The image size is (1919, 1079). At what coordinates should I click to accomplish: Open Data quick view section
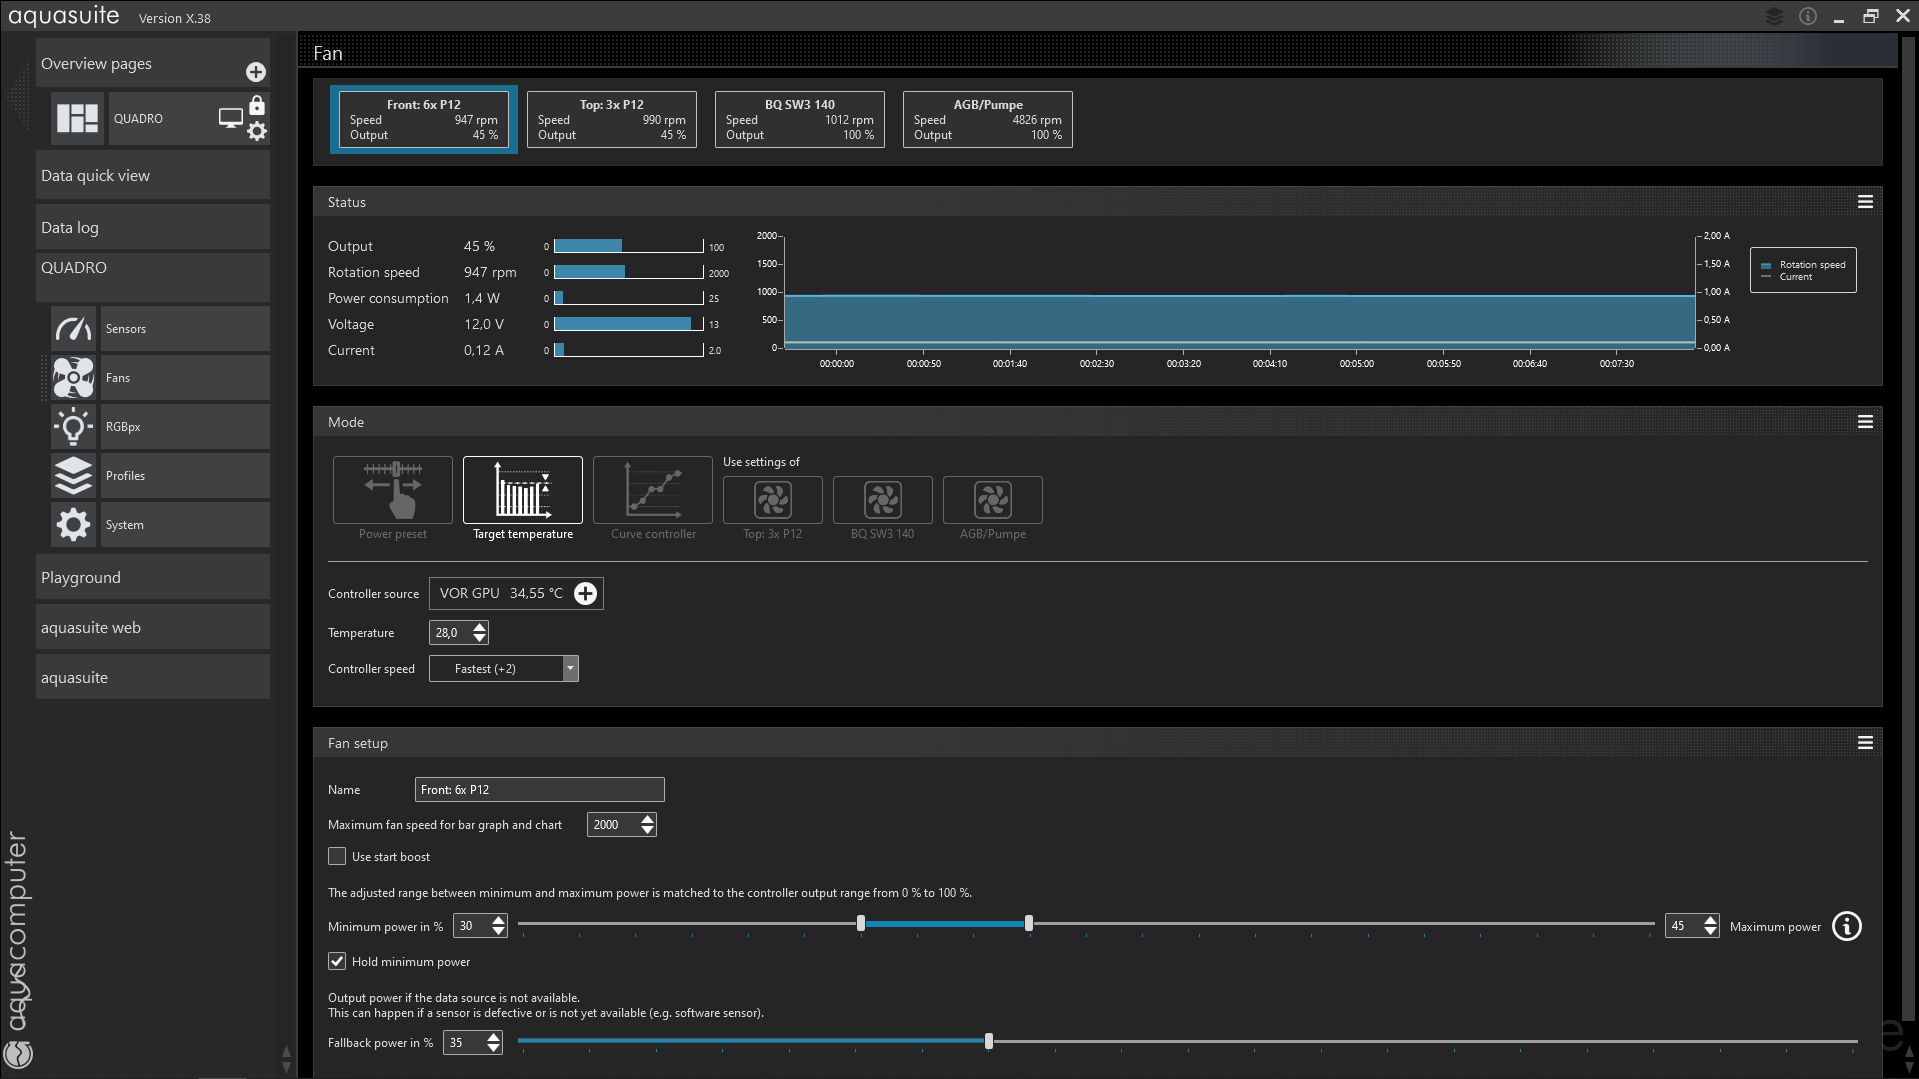[153, 175]
